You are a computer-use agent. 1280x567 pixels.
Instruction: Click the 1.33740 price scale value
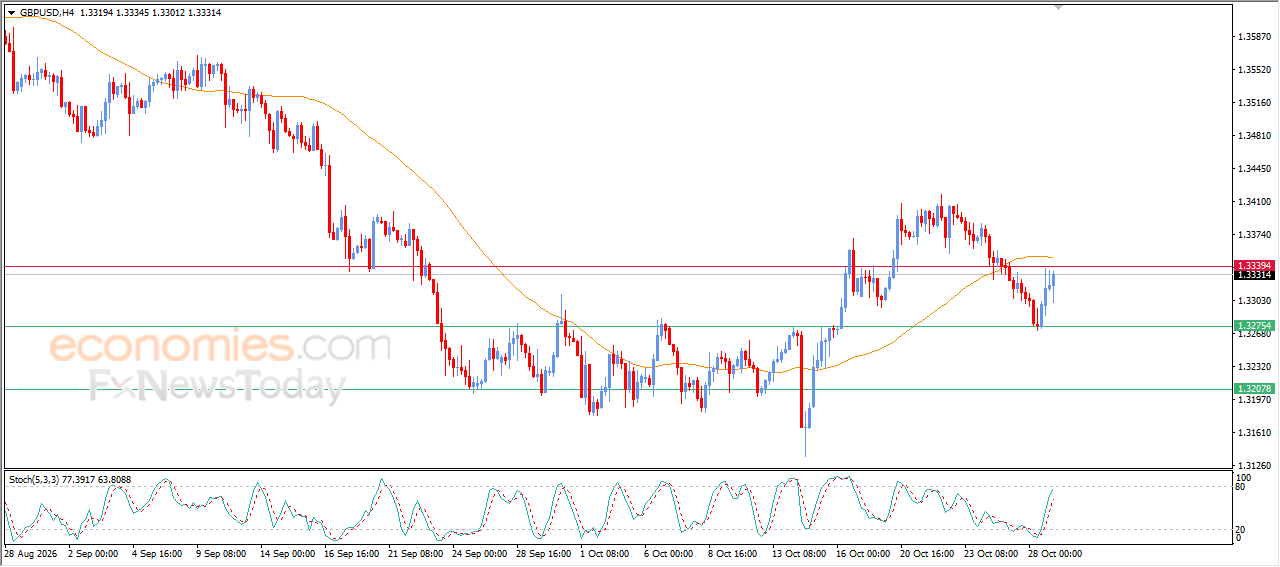(x=1254, y=235)
